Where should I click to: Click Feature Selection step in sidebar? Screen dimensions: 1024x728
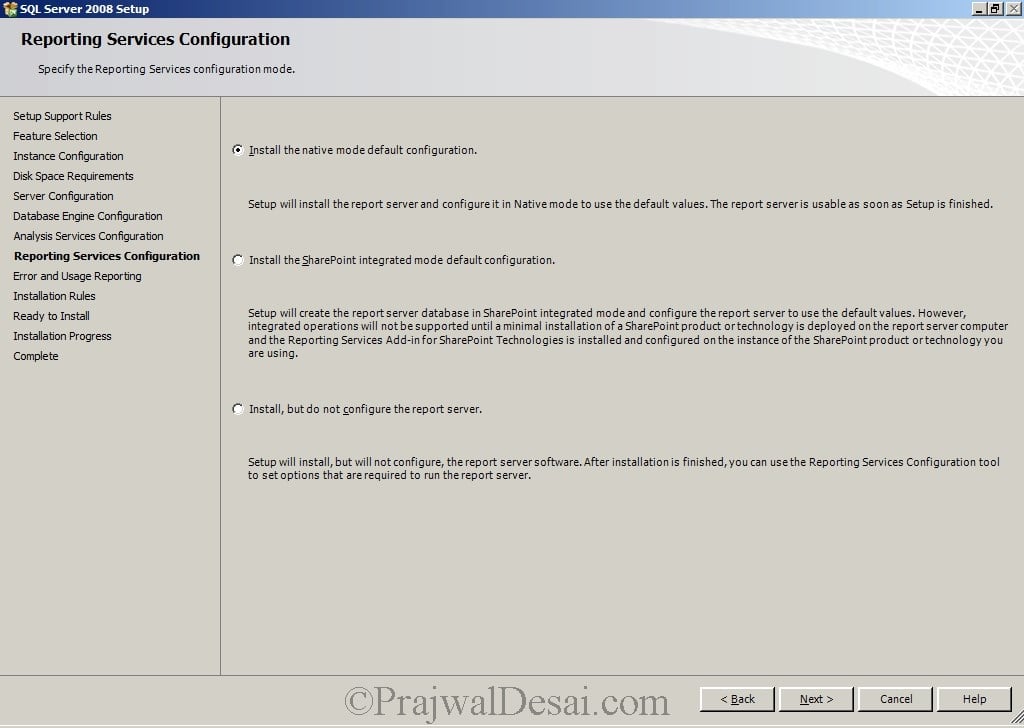(x=55, y=136)
